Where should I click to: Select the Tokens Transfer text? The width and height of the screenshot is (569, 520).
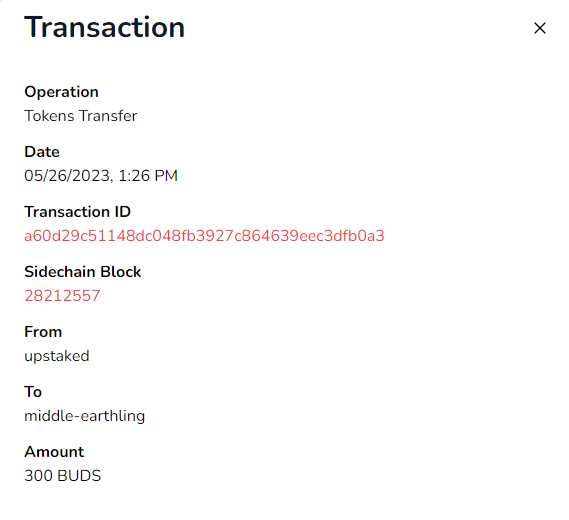pos(81,116)
